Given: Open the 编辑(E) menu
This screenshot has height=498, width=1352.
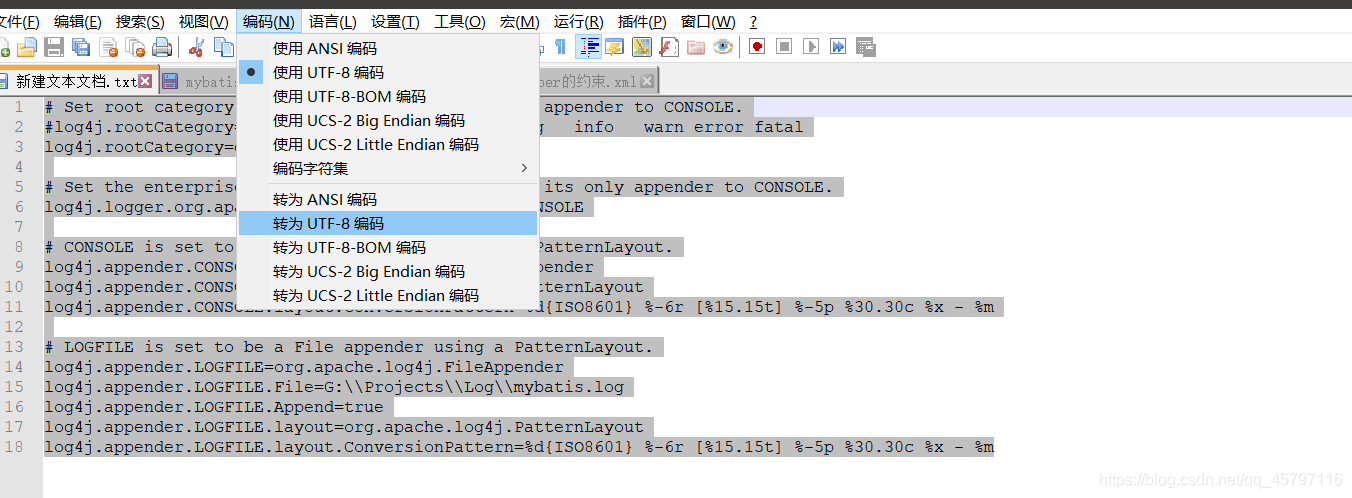Looking at the screenshot, I should pos(77,21).
